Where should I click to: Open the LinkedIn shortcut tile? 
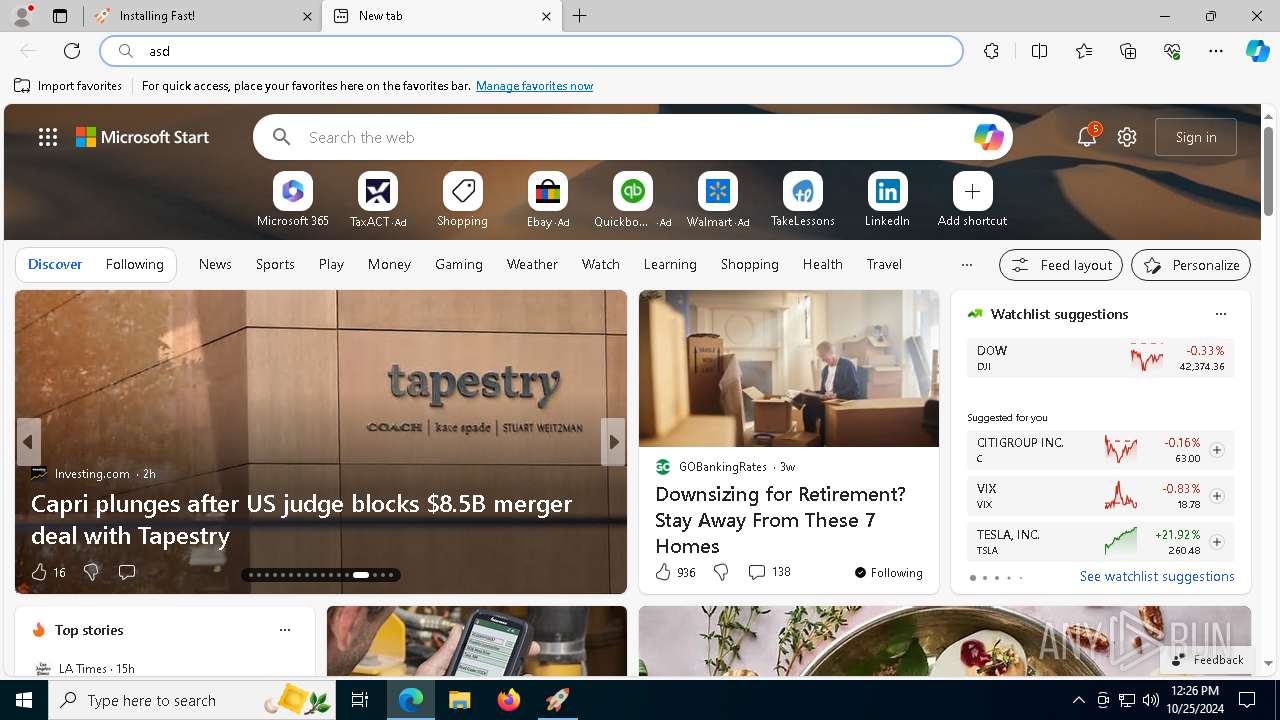point(887,191)
